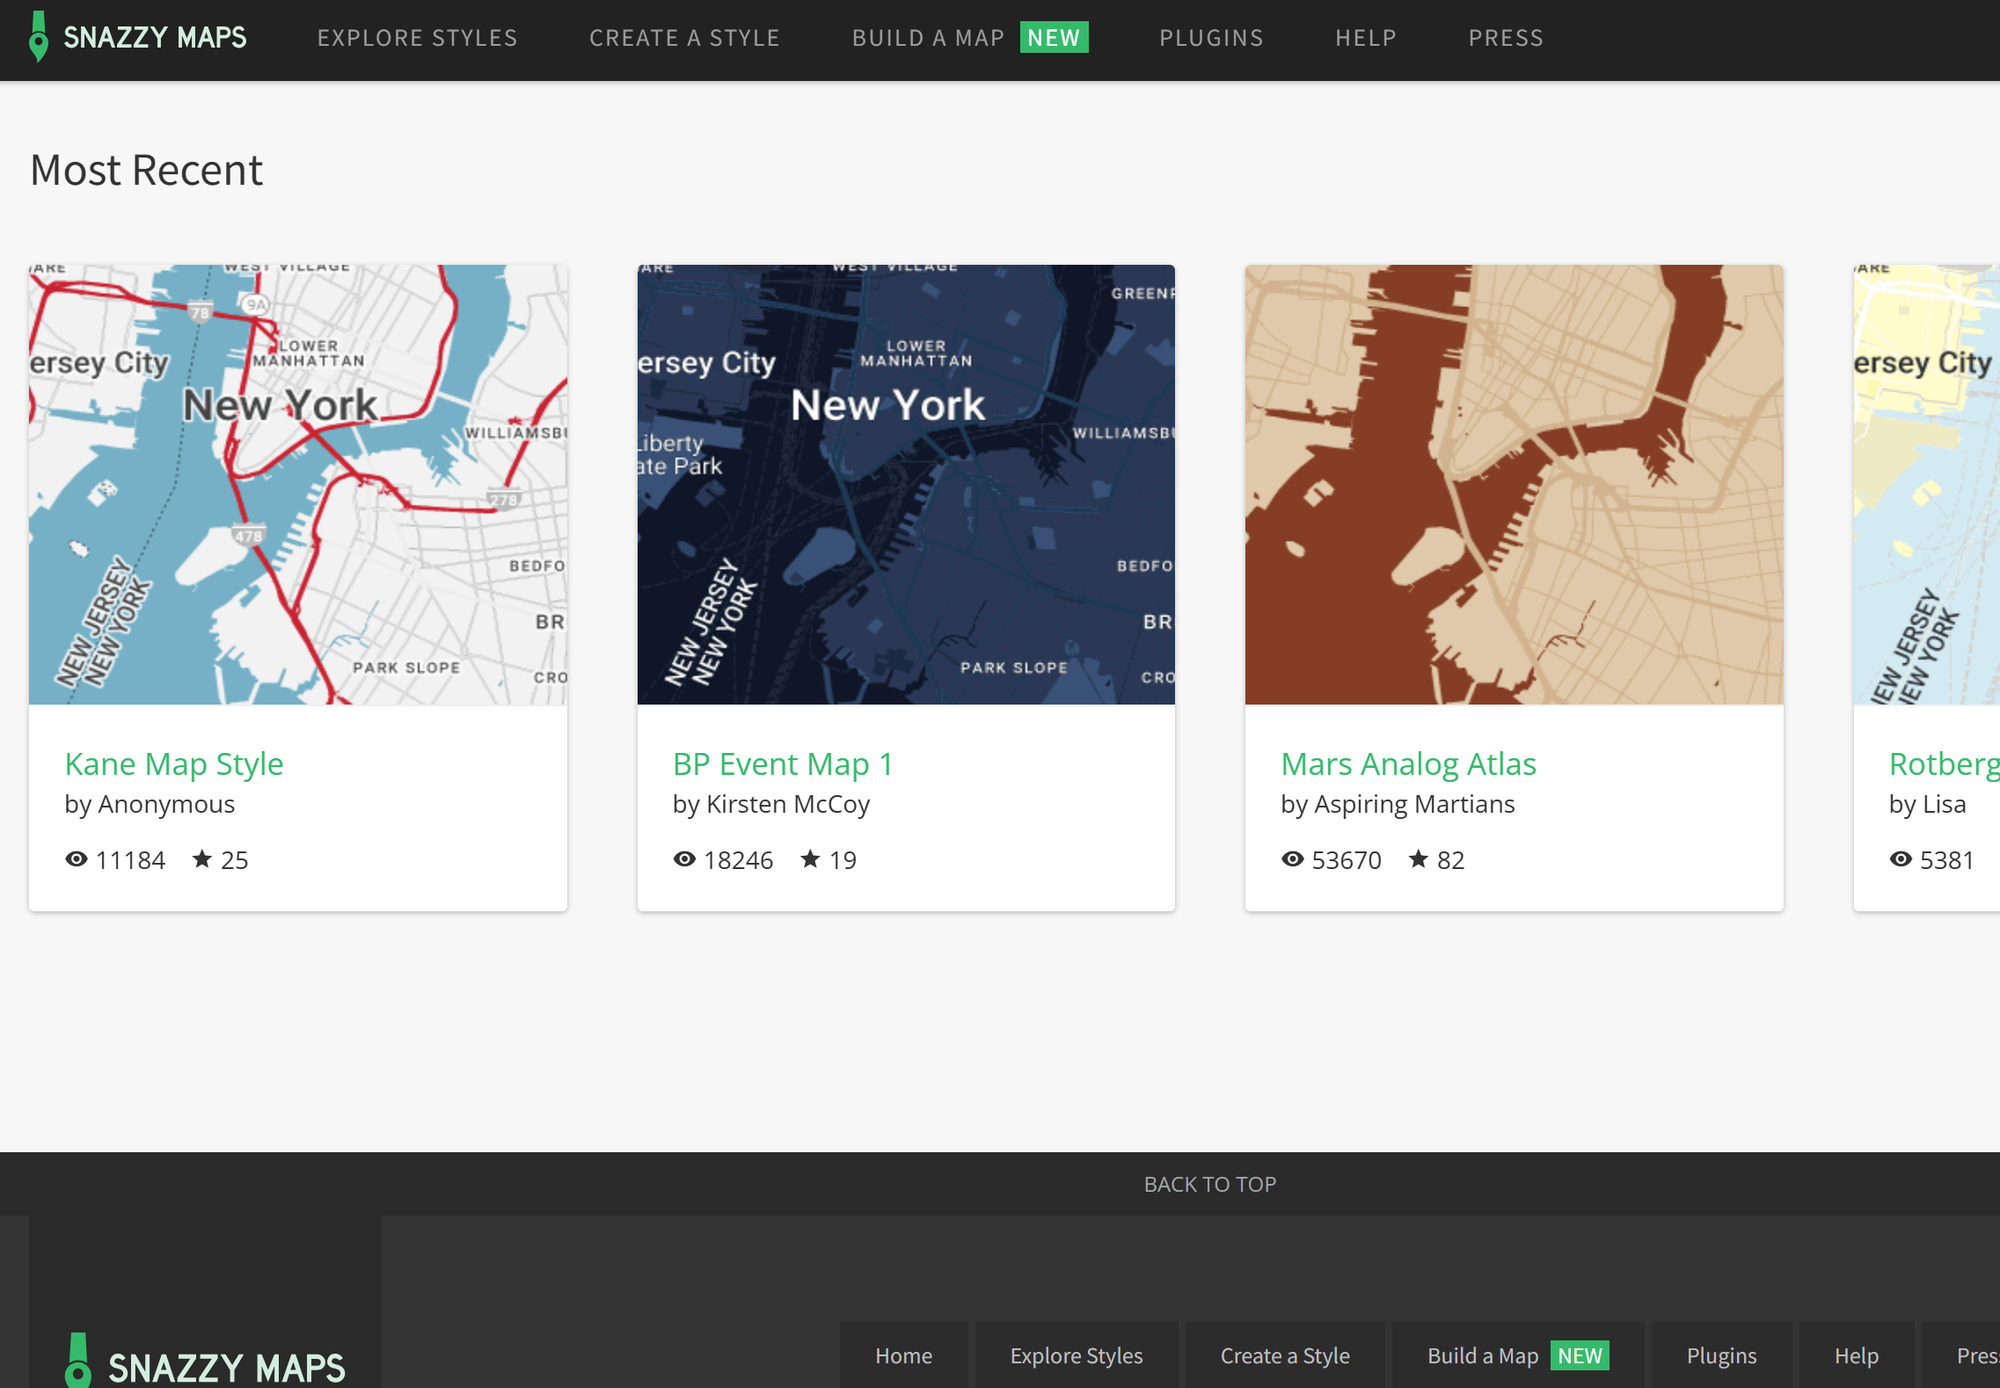
Task: Click the Snazzy Maps pen logo in header
Action: [38, 38]
